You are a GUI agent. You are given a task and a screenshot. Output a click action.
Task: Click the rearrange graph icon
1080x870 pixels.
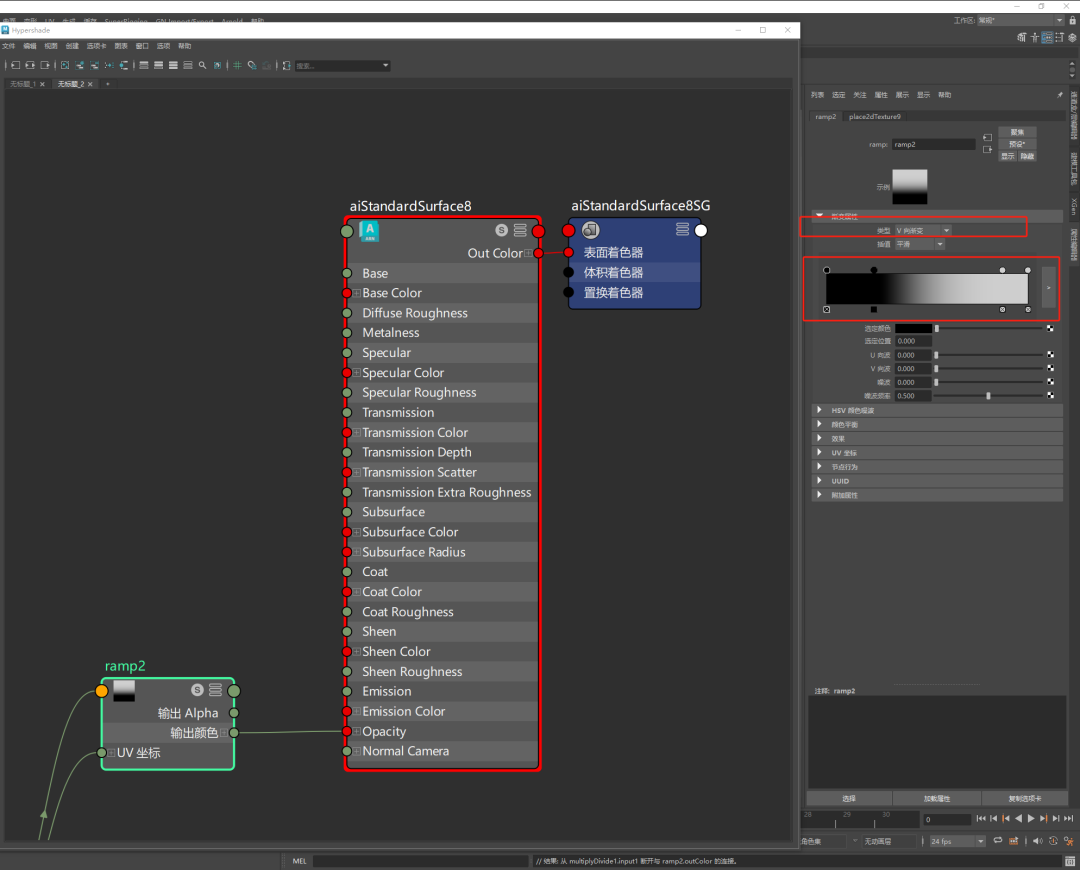[109, 65]
